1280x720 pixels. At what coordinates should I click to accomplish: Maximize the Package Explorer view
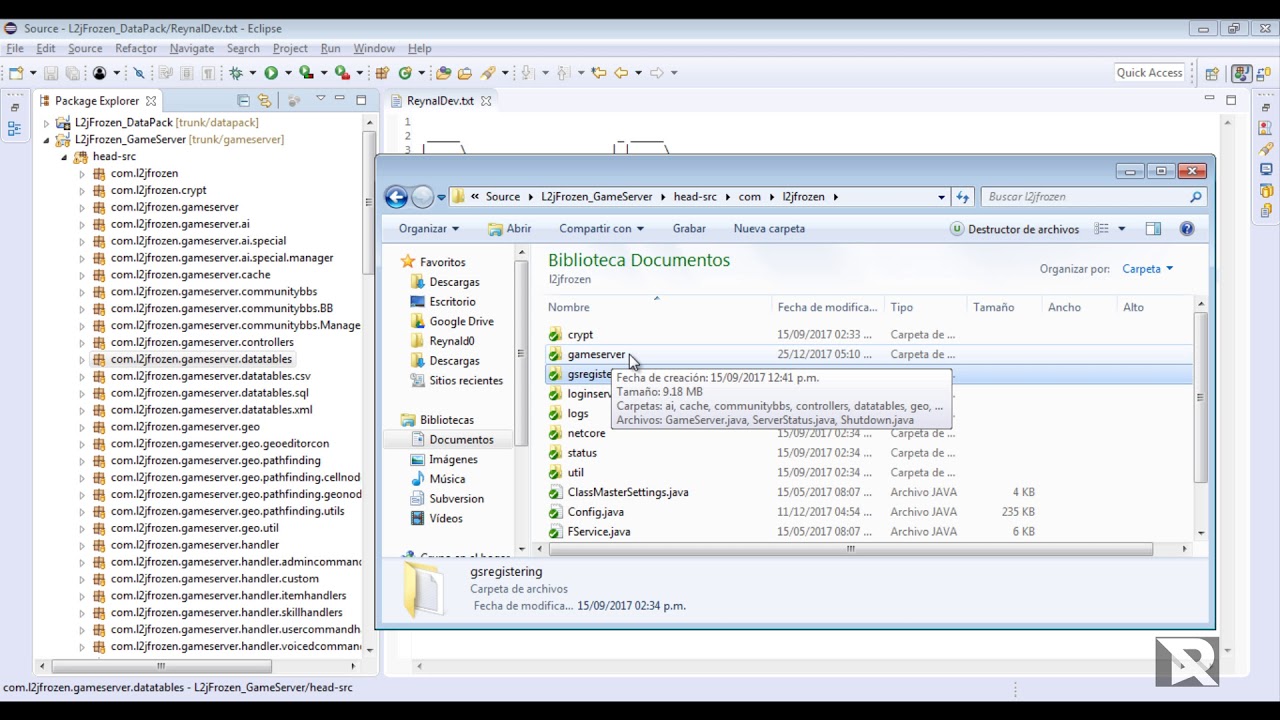[361, 100]
